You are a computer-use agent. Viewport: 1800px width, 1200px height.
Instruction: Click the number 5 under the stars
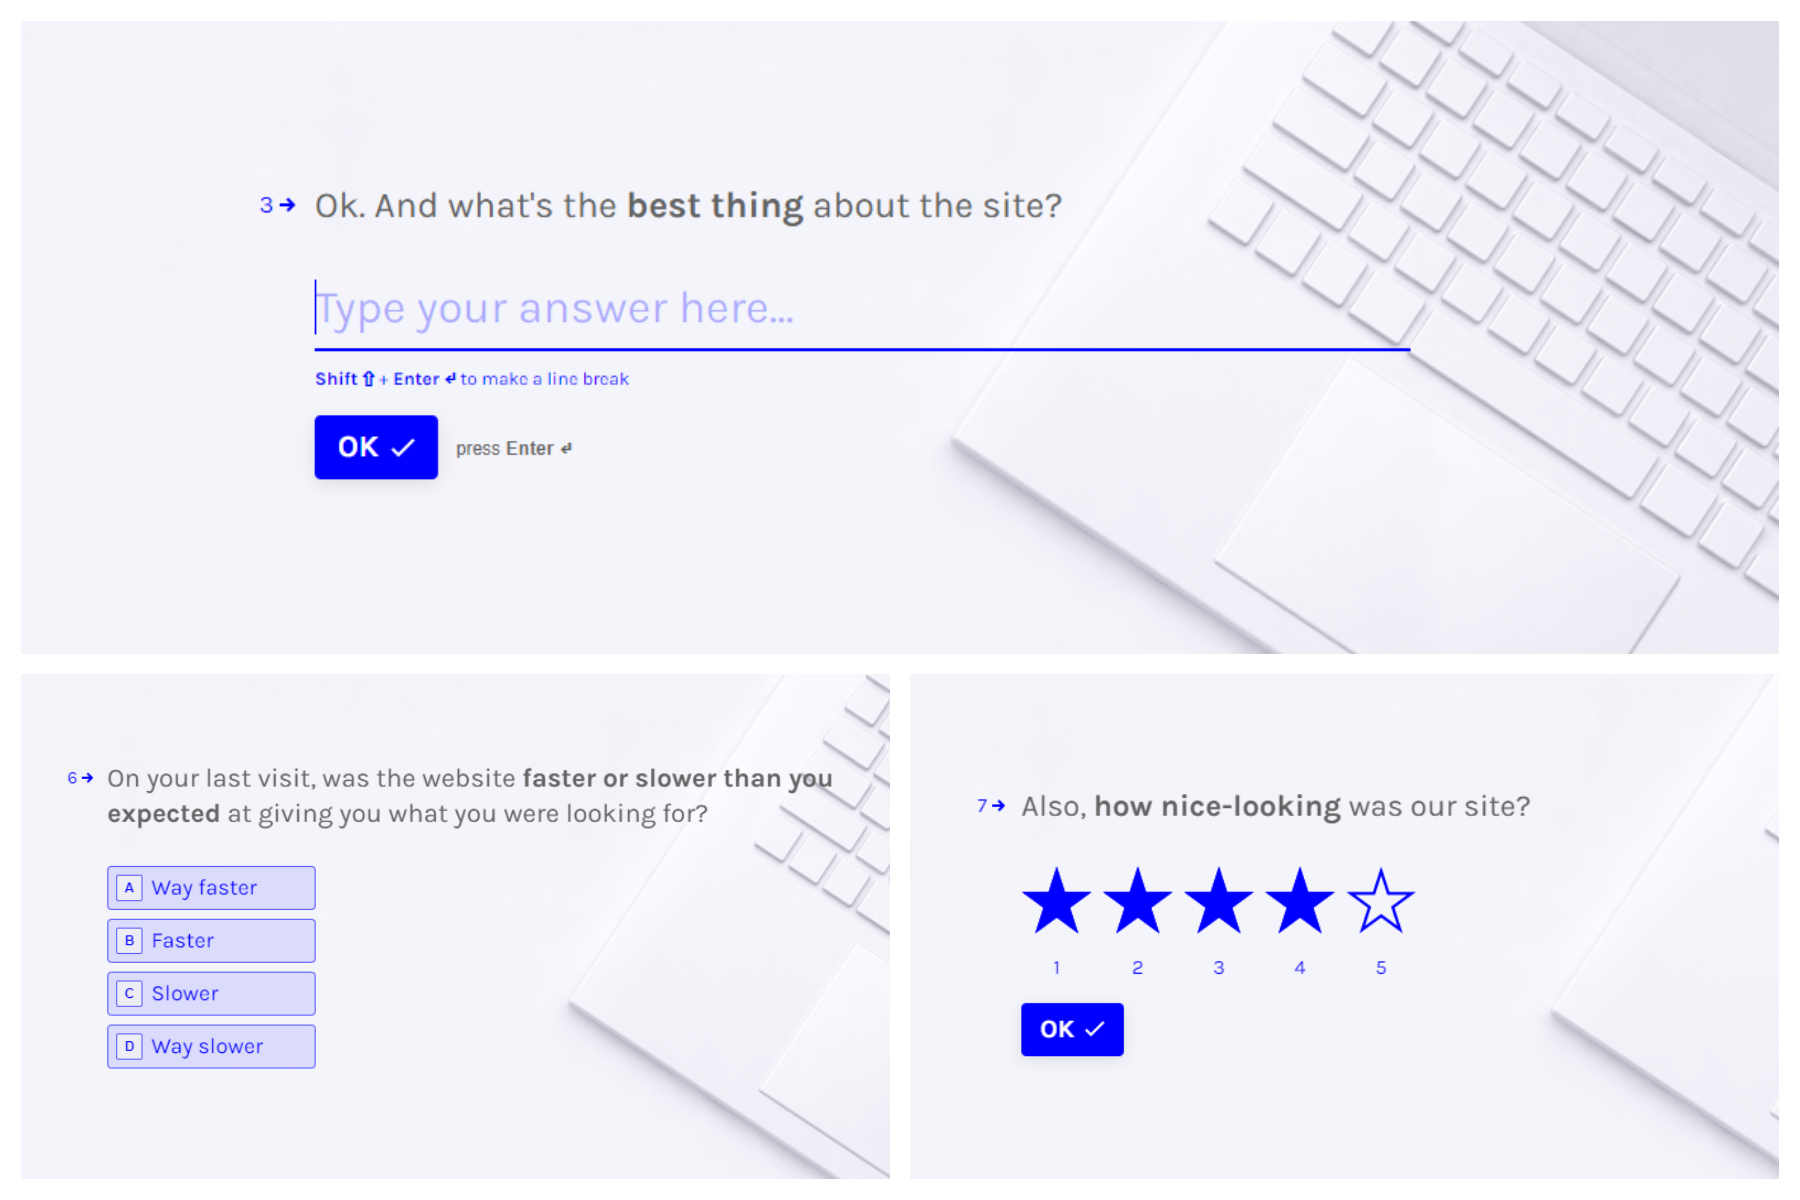pyautogui.click(x=1381, y=967)
